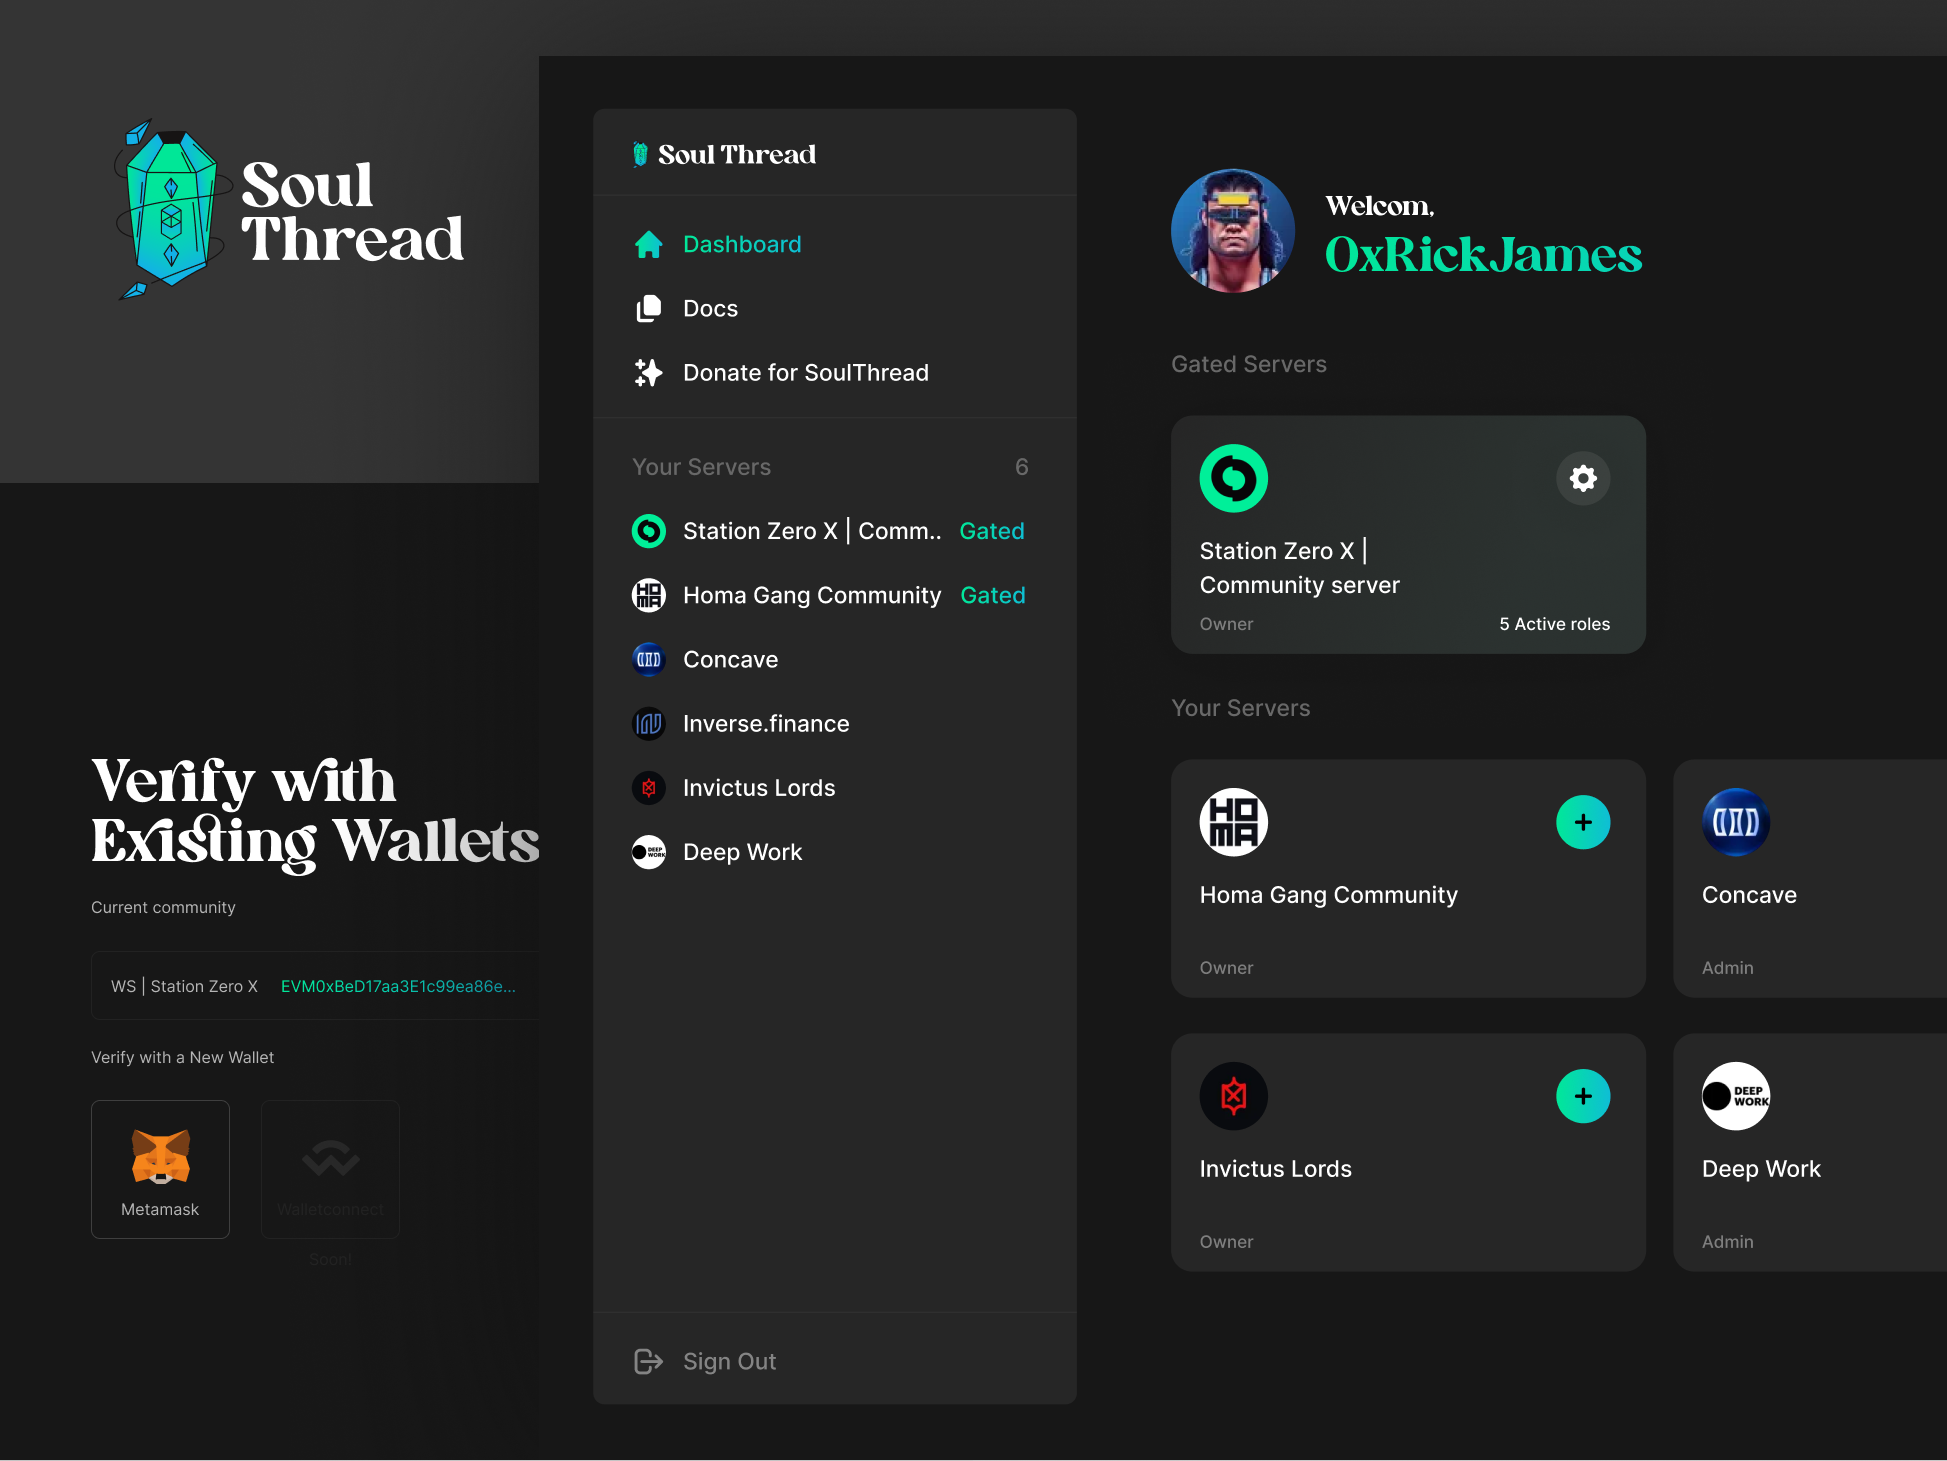Click 'Soul Thread' title in sidebar header
The image size is (1947, 1461).
coord(737,154)
